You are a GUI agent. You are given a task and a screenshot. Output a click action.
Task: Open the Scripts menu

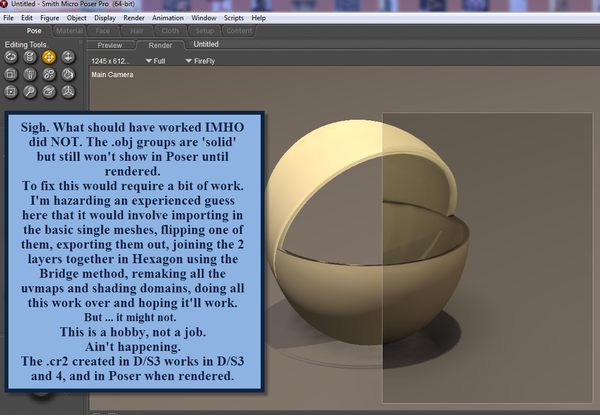click(x=234, y=18)
